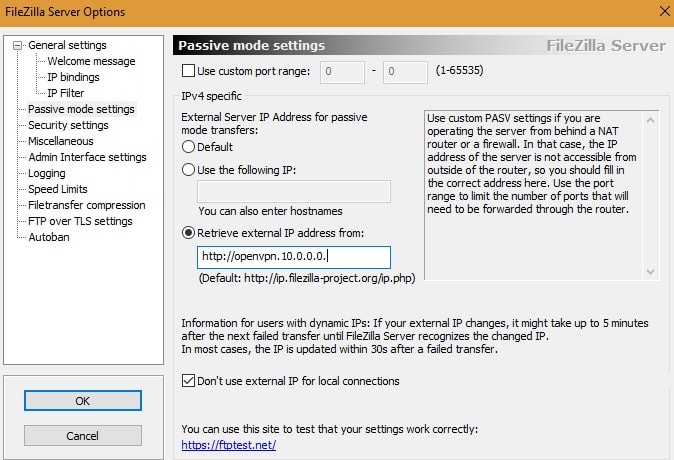
Task: Click the default URL hint text
Action: coord(307,278)
